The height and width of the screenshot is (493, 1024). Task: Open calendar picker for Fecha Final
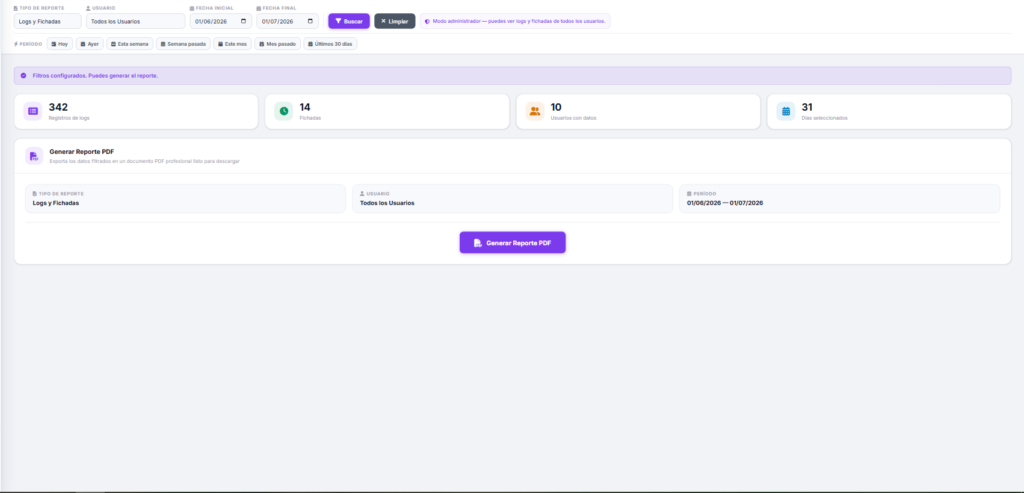click(311, 22)
